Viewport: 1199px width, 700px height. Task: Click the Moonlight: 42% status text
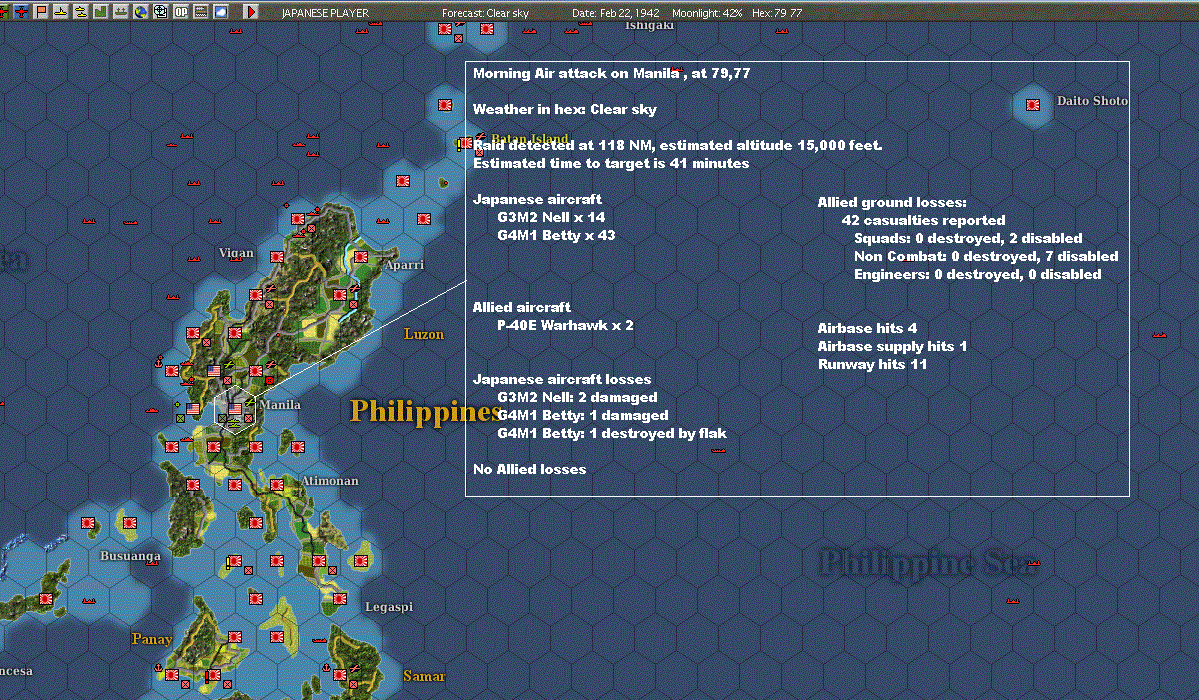(707, 13)
